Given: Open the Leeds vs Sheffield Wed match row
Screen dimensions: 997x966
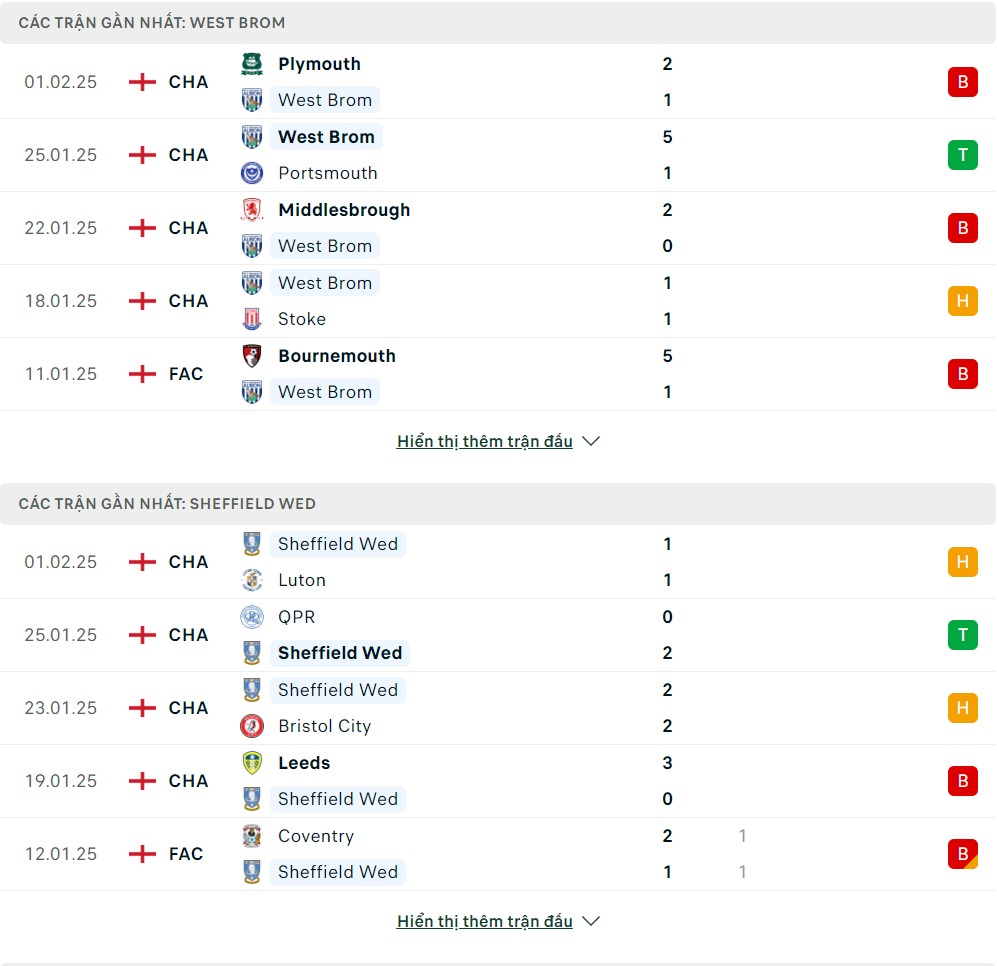Looking at the screenshot, I should pos(498,781).
